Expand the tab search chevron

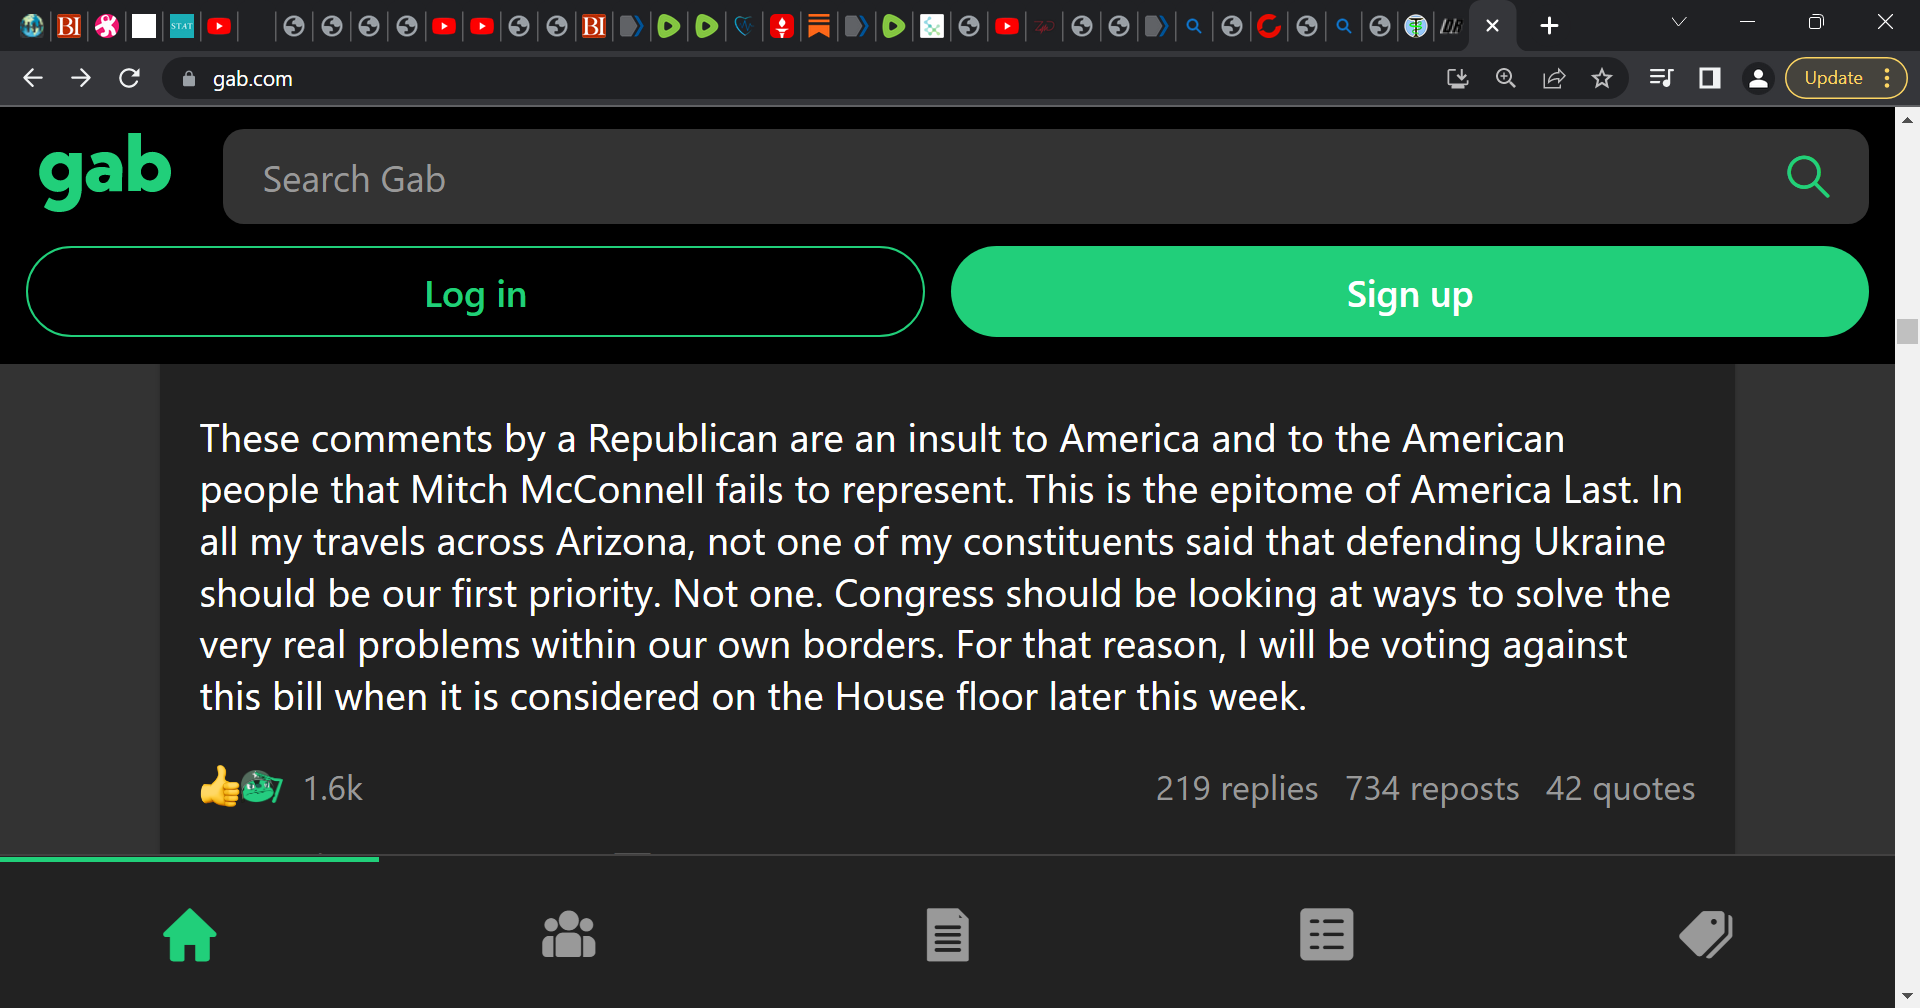pos(1679,22)
